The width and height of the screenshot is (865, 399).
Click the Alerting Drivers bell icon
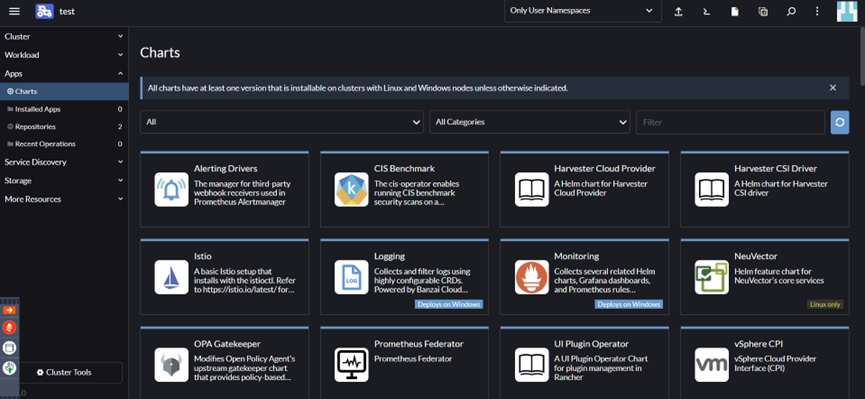172,189
